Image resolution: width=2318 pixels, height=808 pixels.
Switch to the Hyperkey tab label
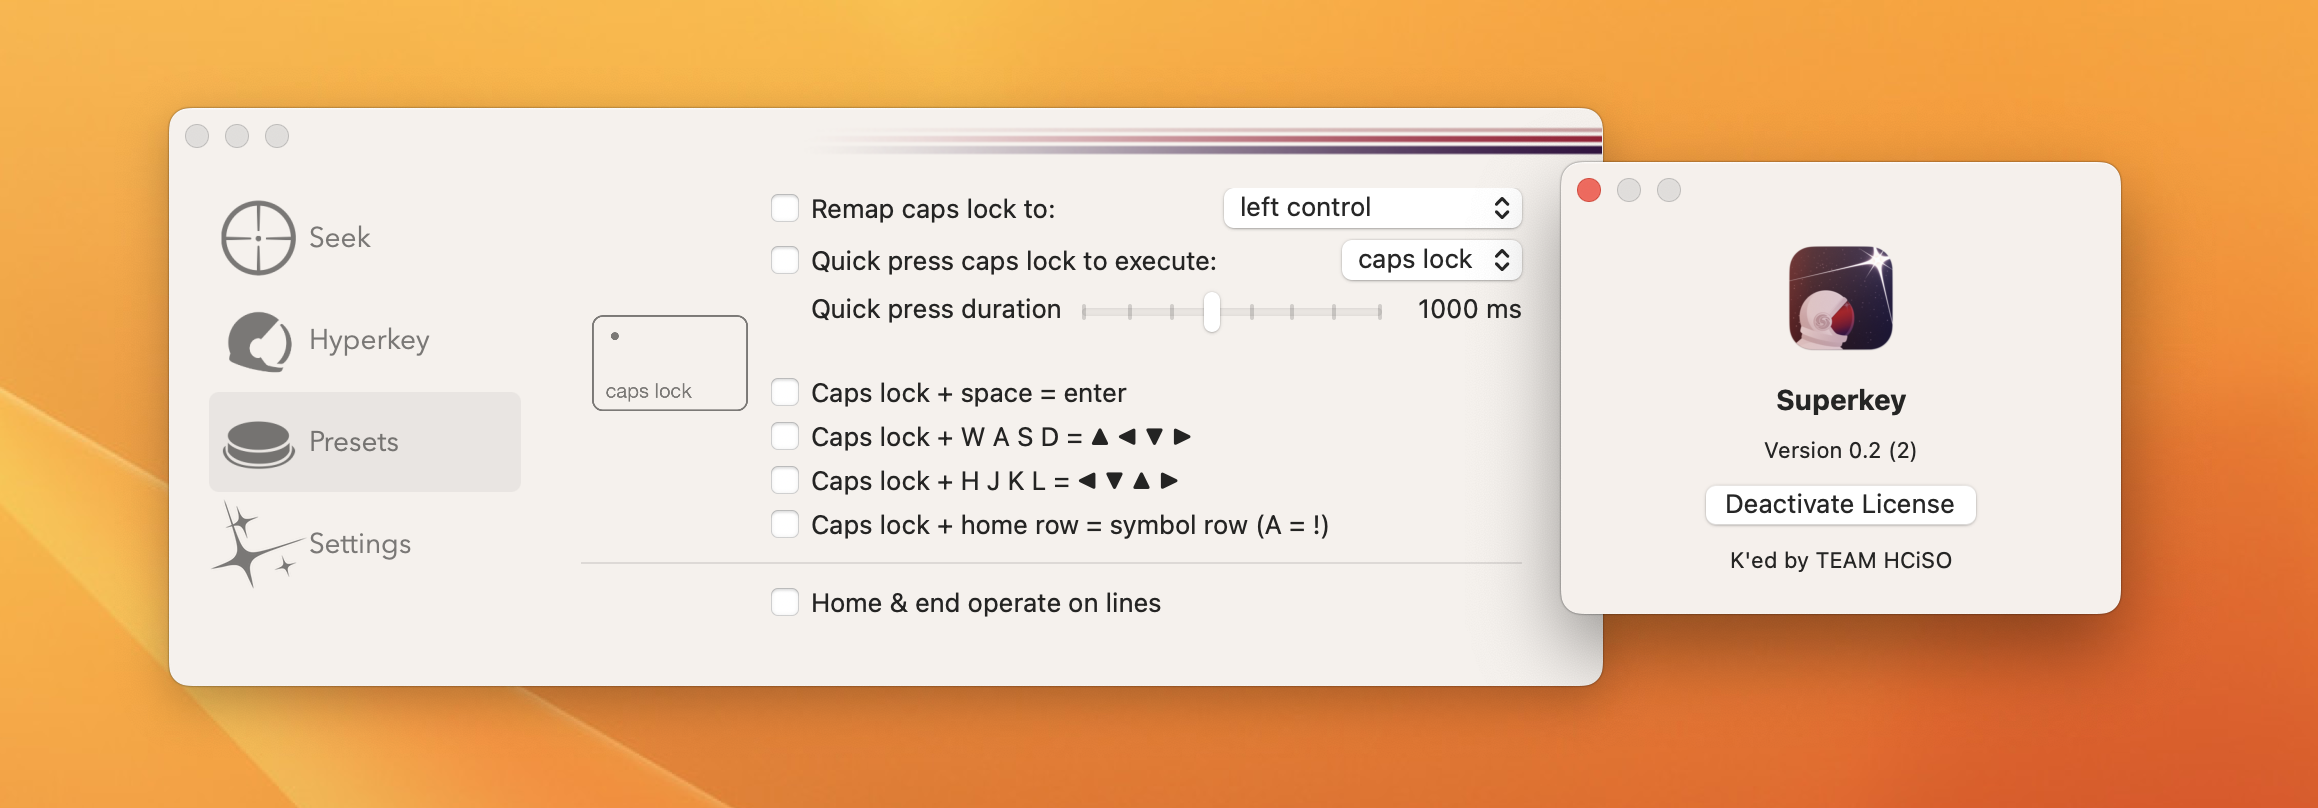point(369,341)
